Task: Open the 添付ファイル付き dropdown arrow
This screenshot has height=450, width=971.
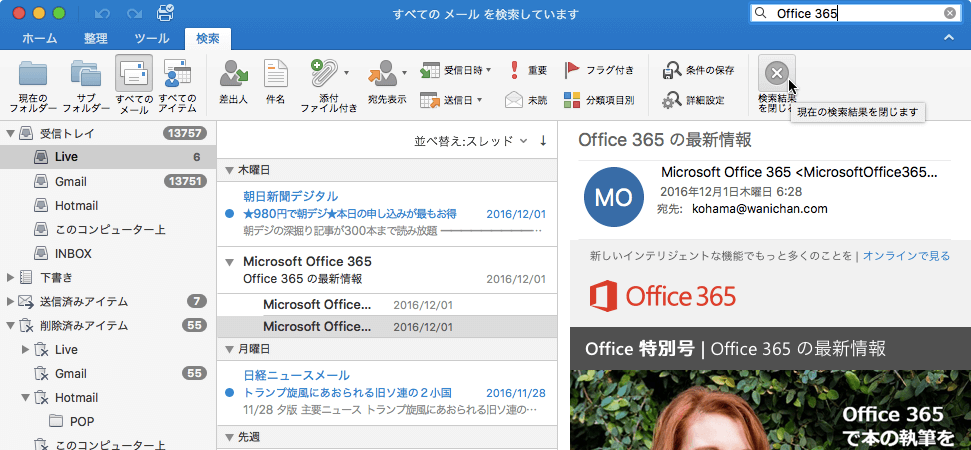Action: tap(346, 73)
